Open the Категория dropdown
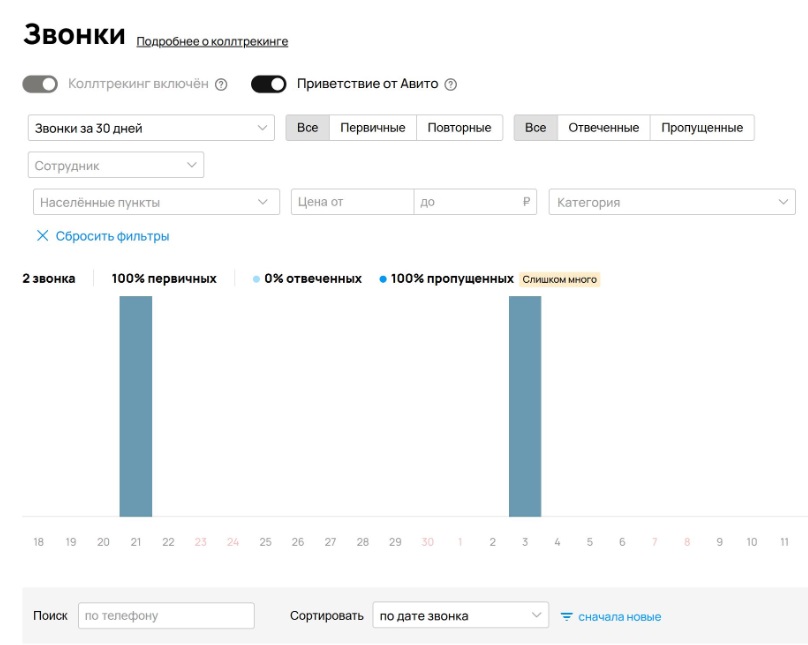The image size is (808, 645). [x=670, y=202]
